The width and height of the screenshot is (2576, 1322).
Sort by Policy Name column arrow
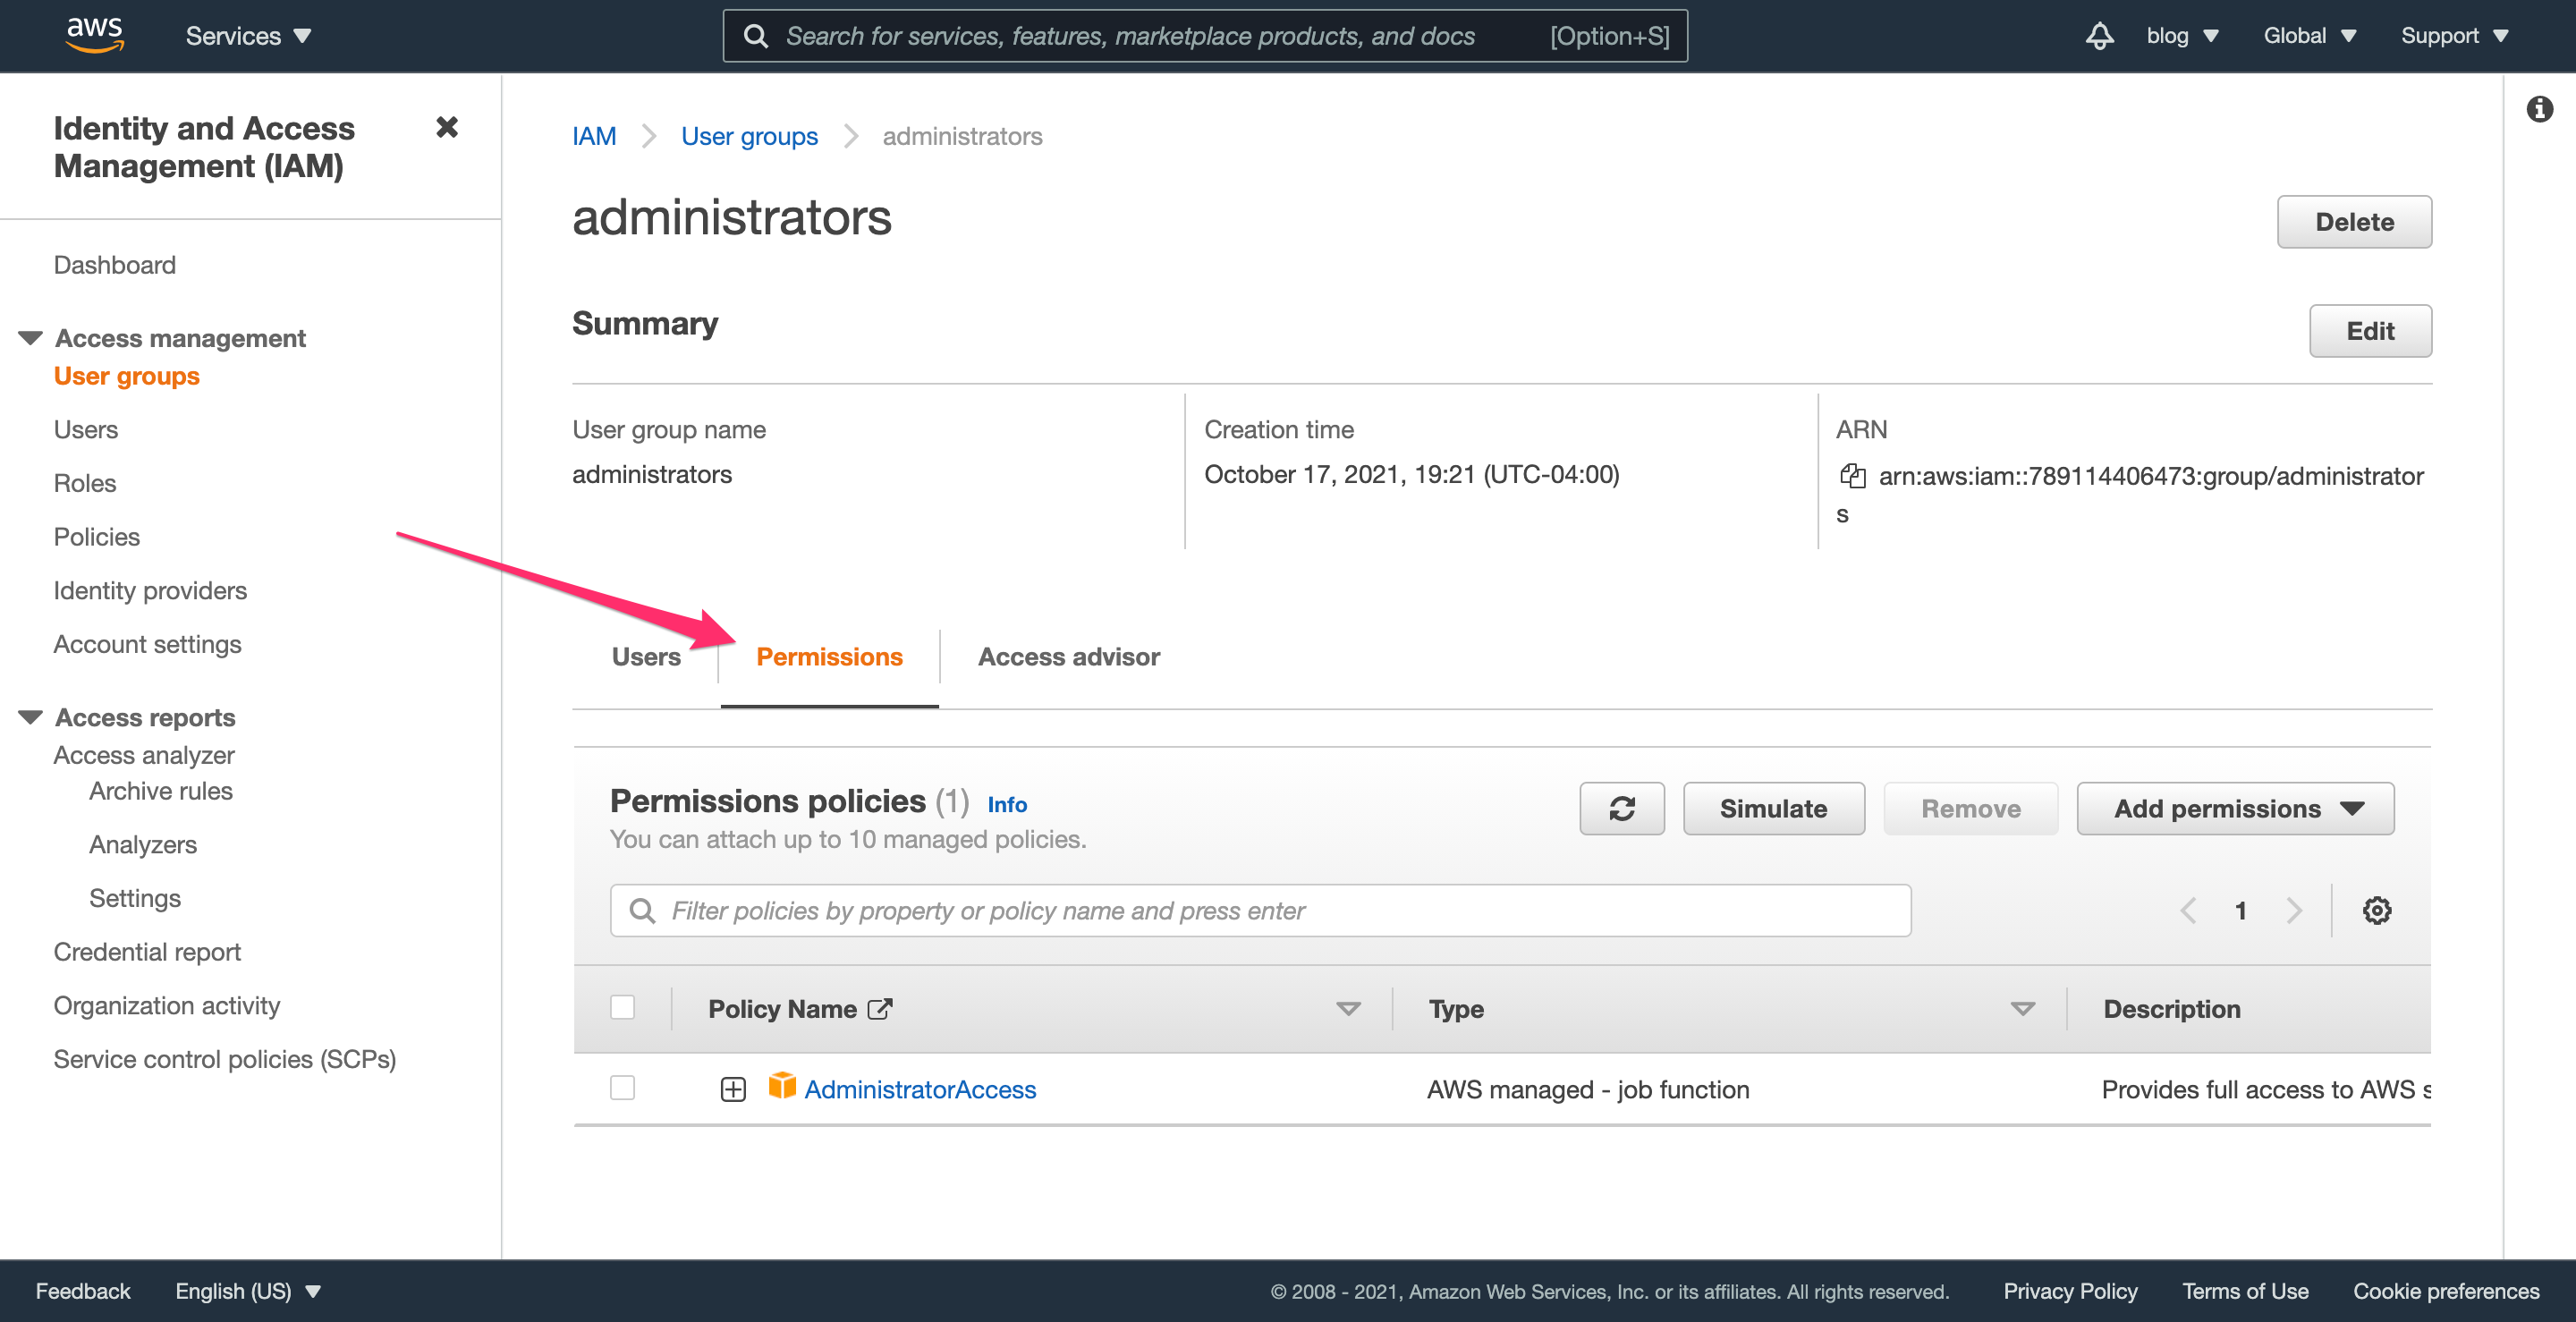(1348, 1008)
